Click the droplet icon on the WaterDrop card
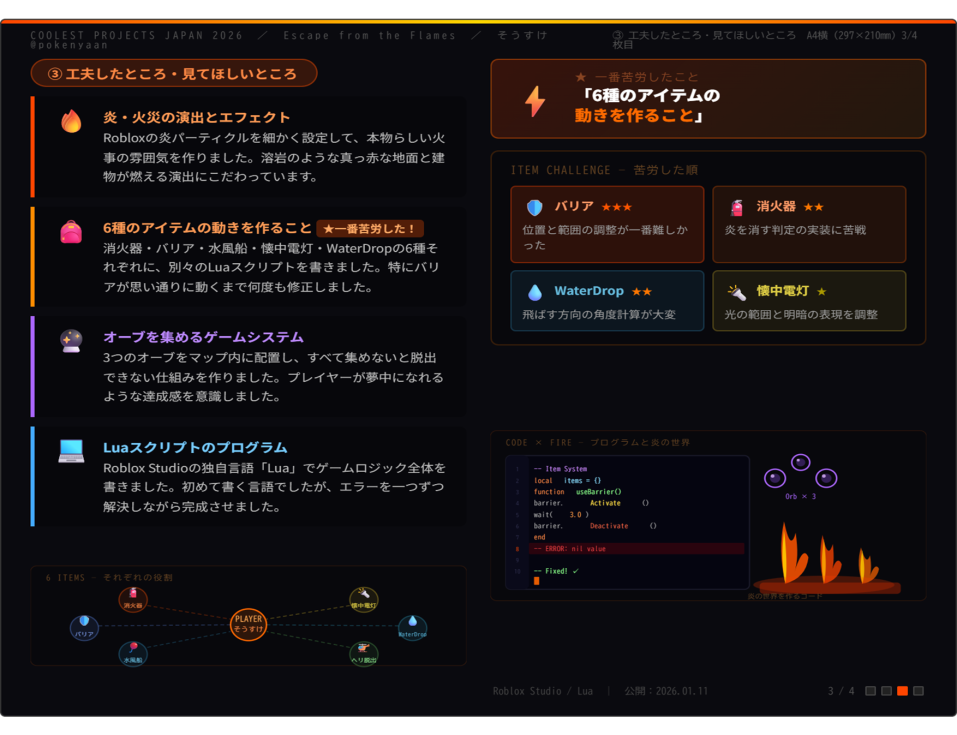 pyautogui.click(x=536, y=289)
